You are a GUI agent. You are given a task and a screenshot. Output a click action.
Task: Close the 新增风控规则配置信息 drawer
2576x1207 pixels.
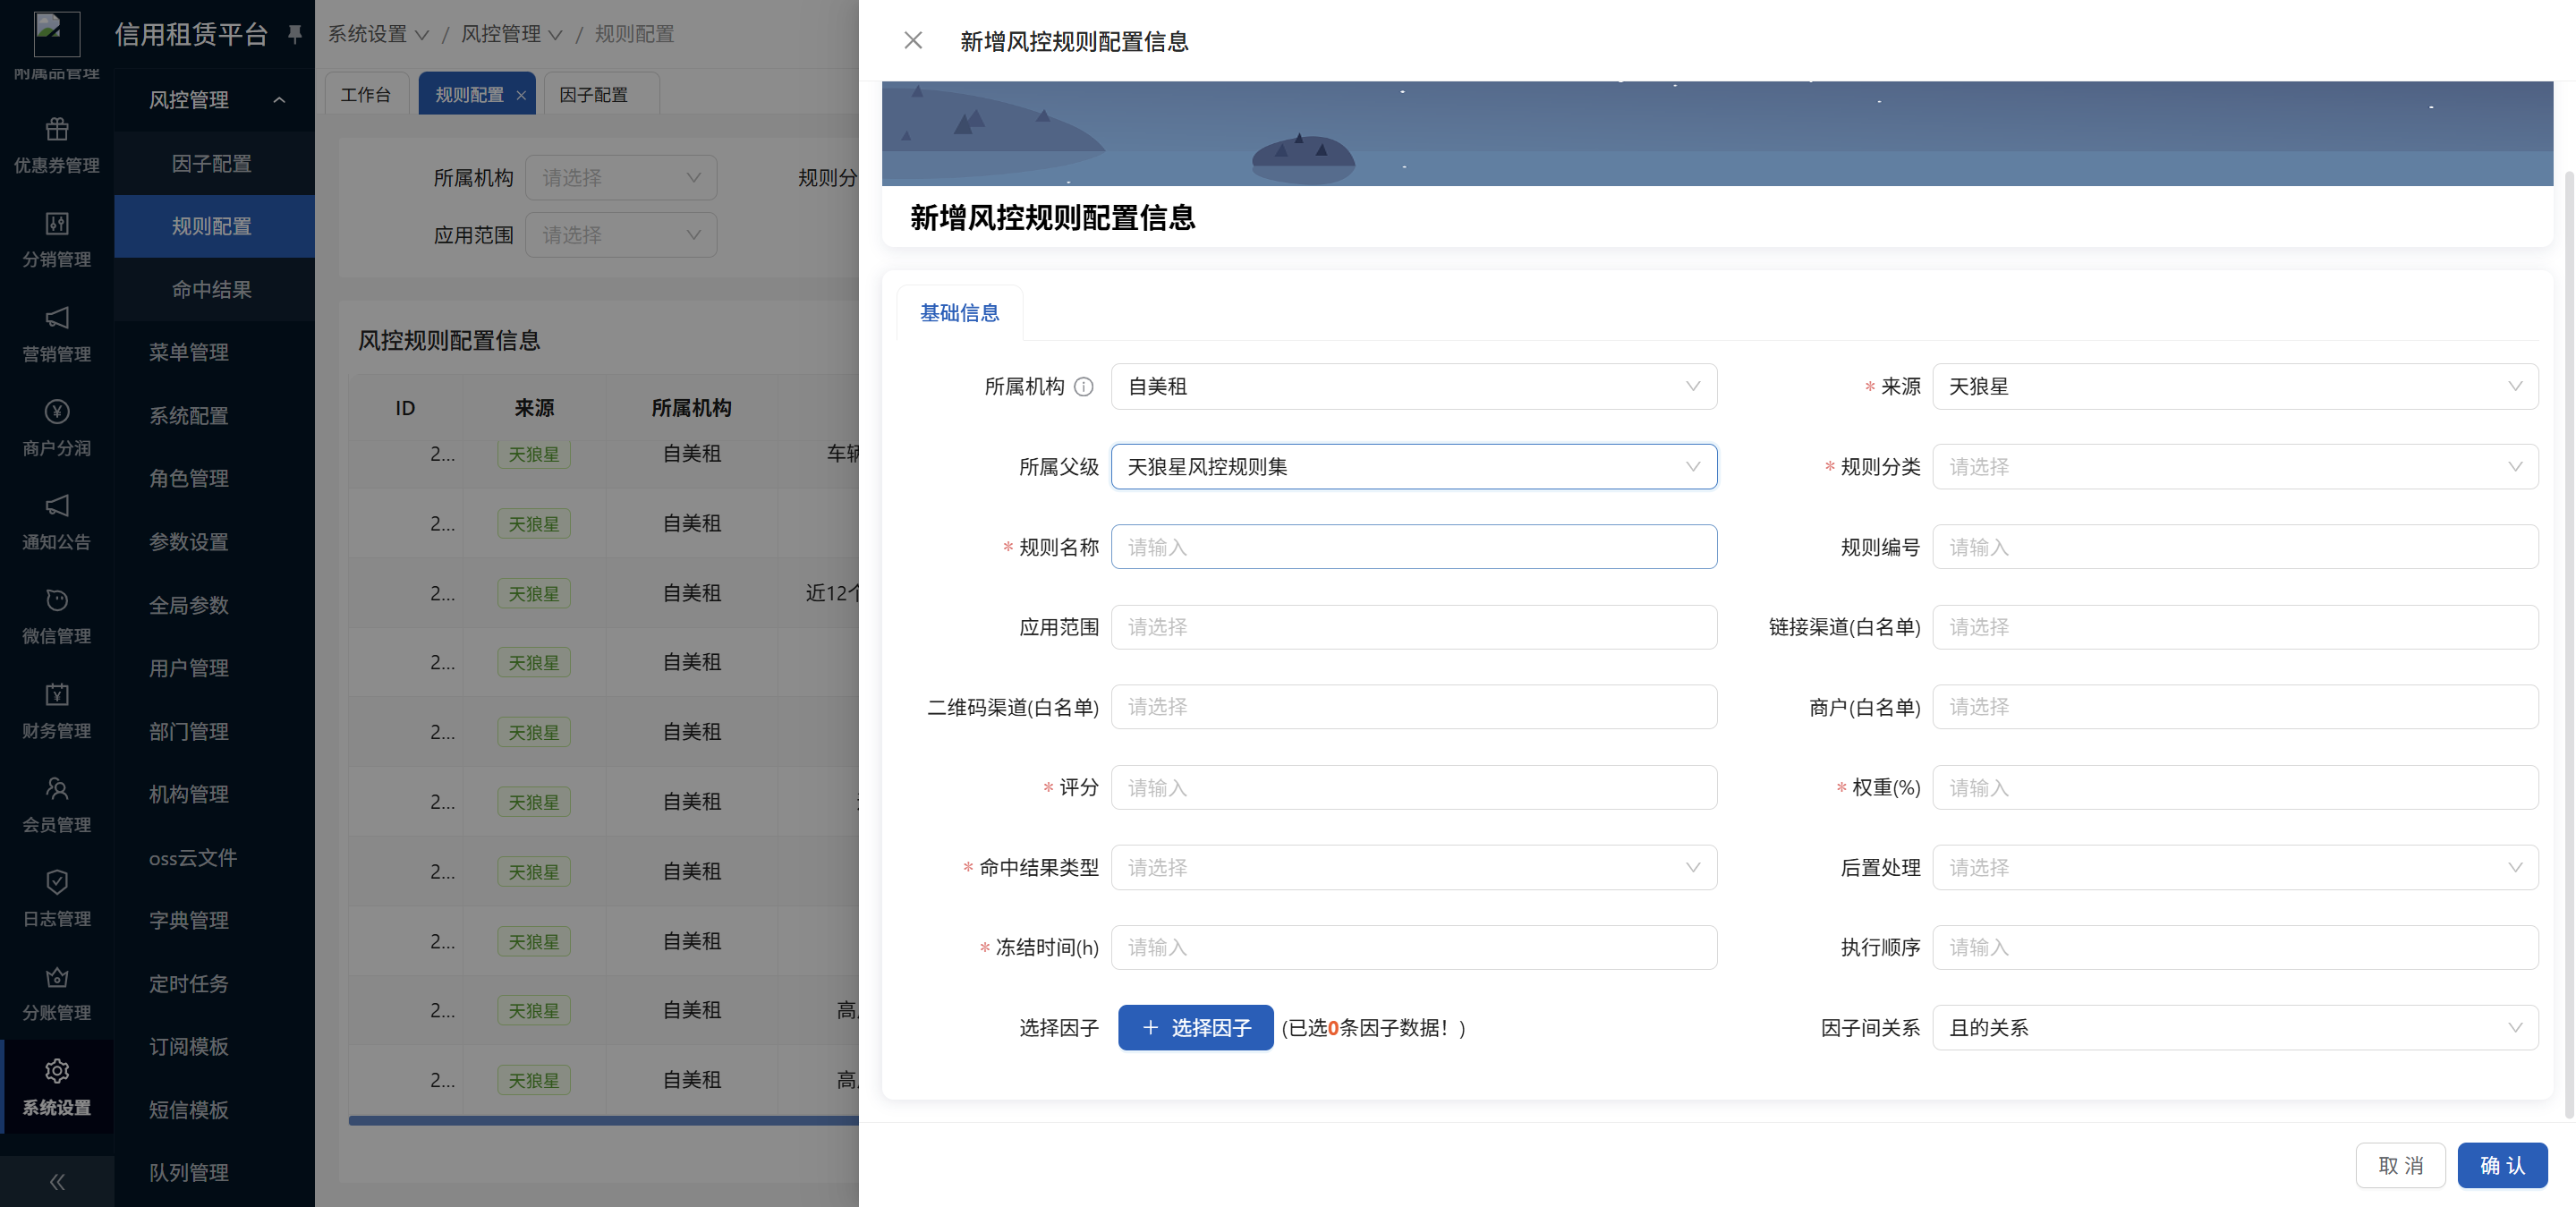(912, 40)
